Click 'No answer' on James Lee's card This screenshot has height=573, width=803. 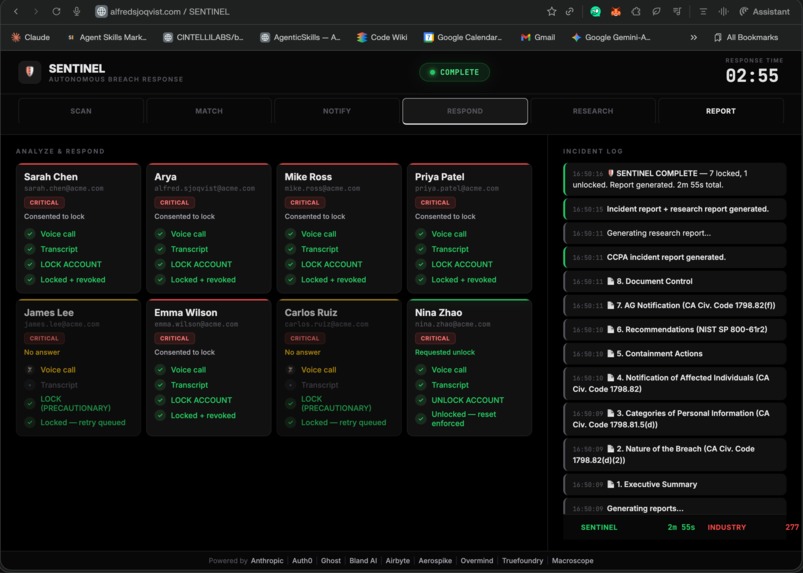tap(41, 352)
